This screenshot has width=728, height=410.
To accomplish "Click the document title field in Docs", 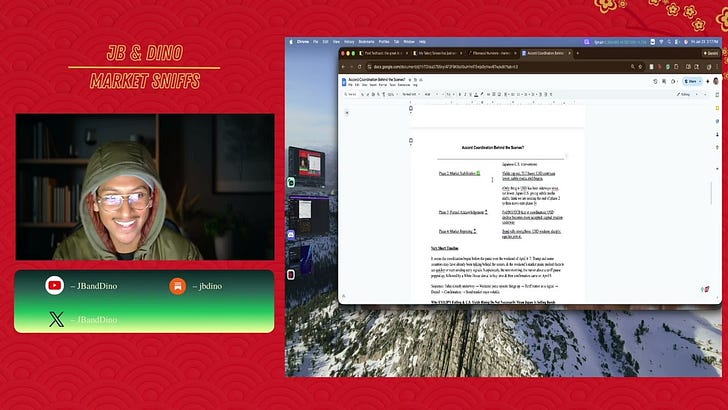I will tap(377, 80).
